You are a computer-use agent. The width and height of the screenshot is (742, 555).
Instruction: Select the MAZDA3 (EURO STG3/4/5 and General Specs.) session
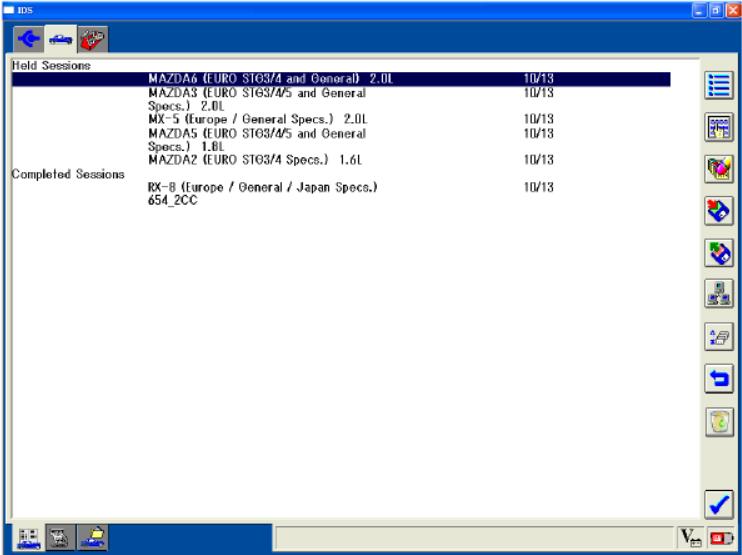coord(341,99)
